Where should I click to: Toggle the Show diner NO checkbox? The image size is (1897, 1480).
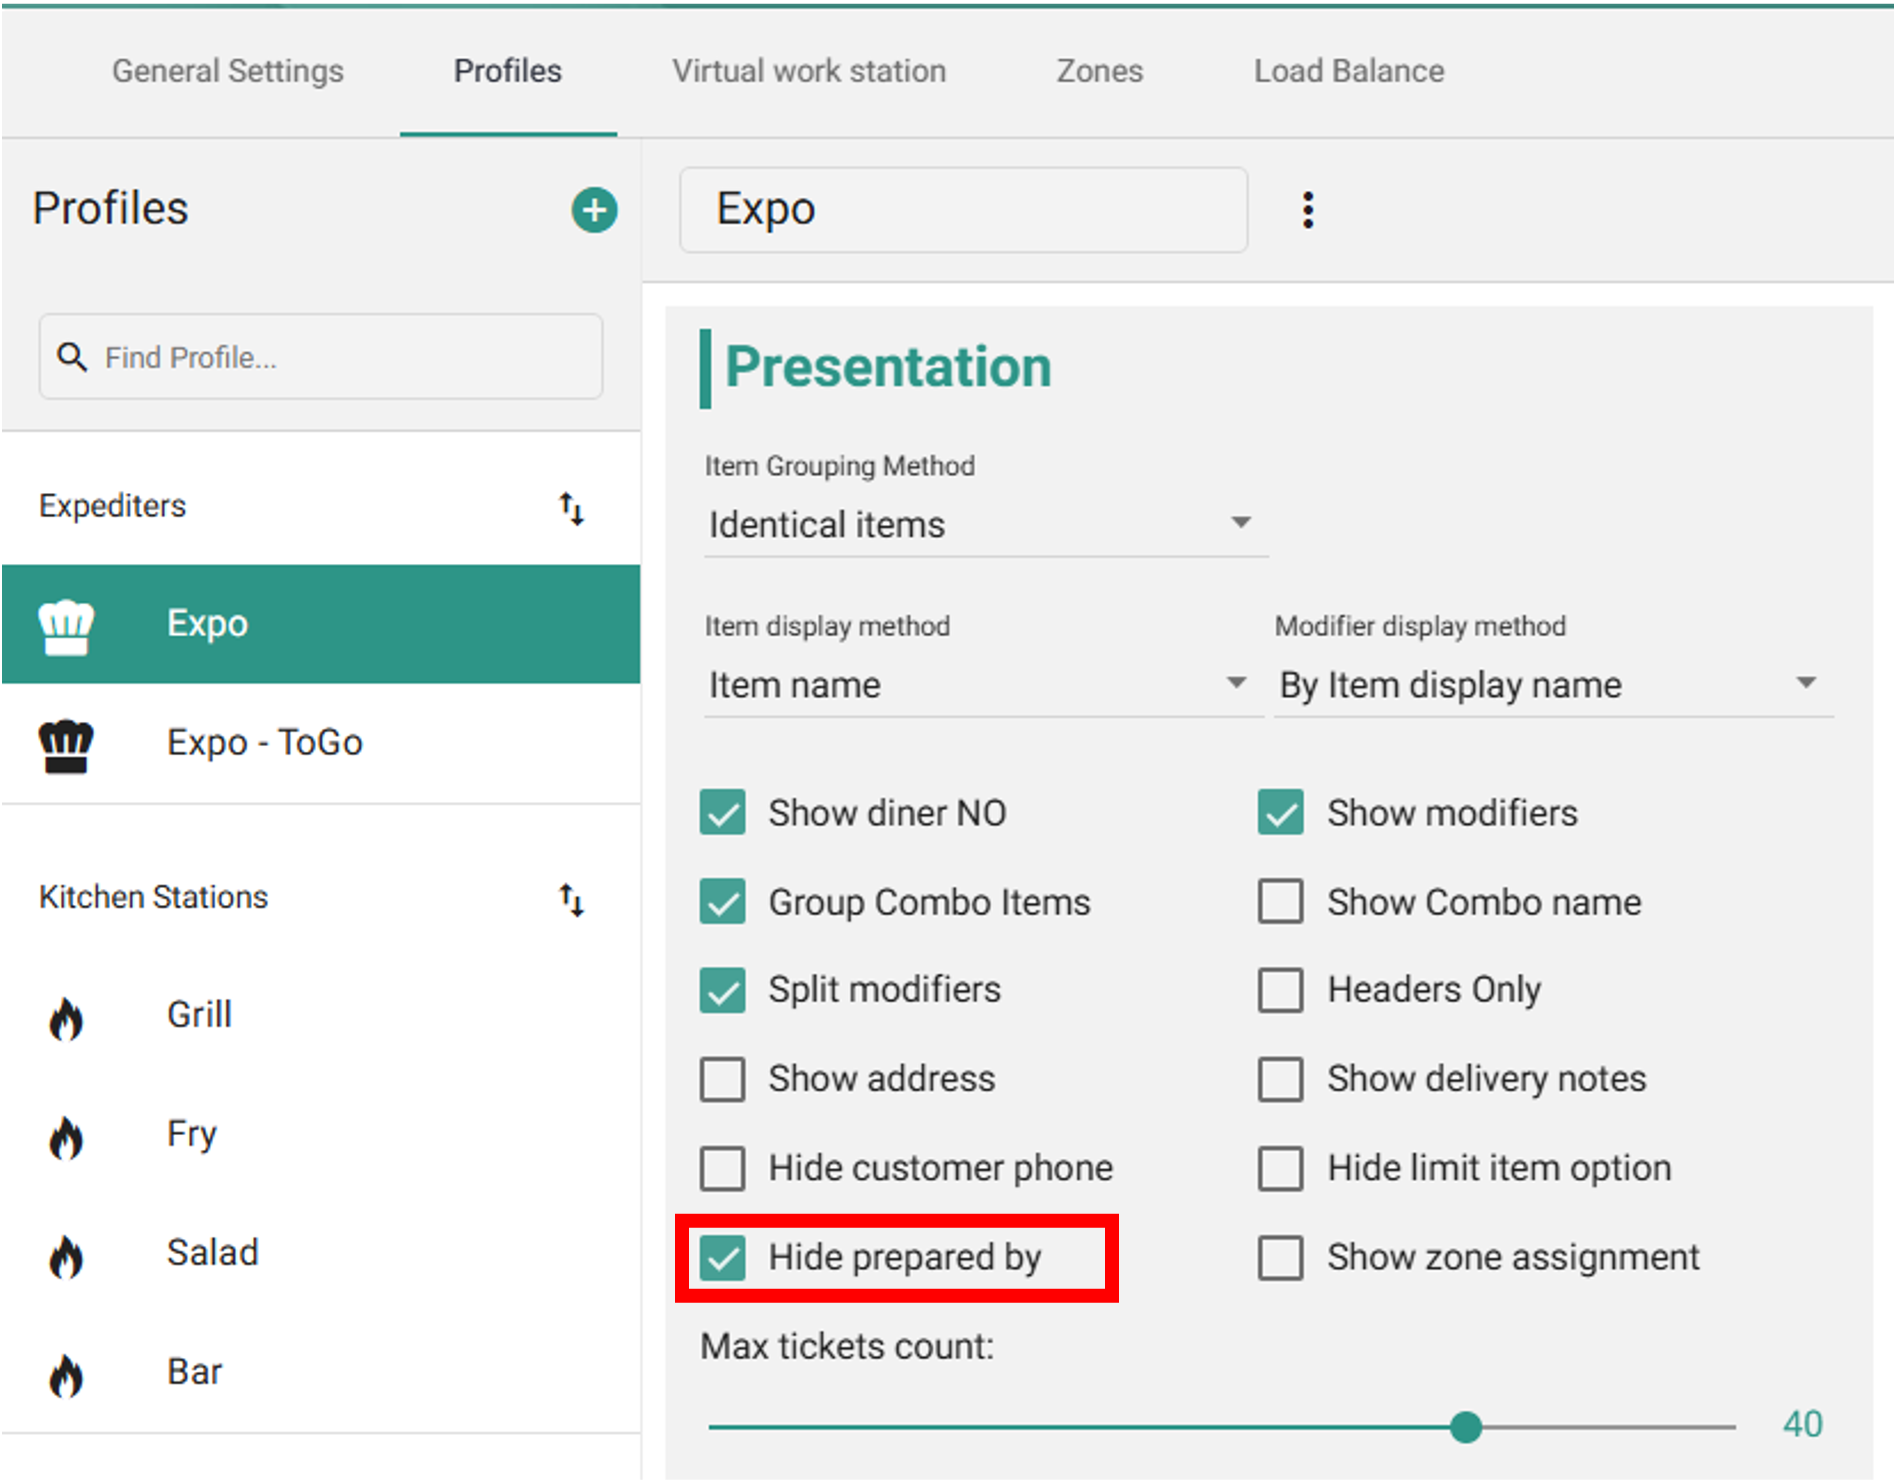(722, 812)
